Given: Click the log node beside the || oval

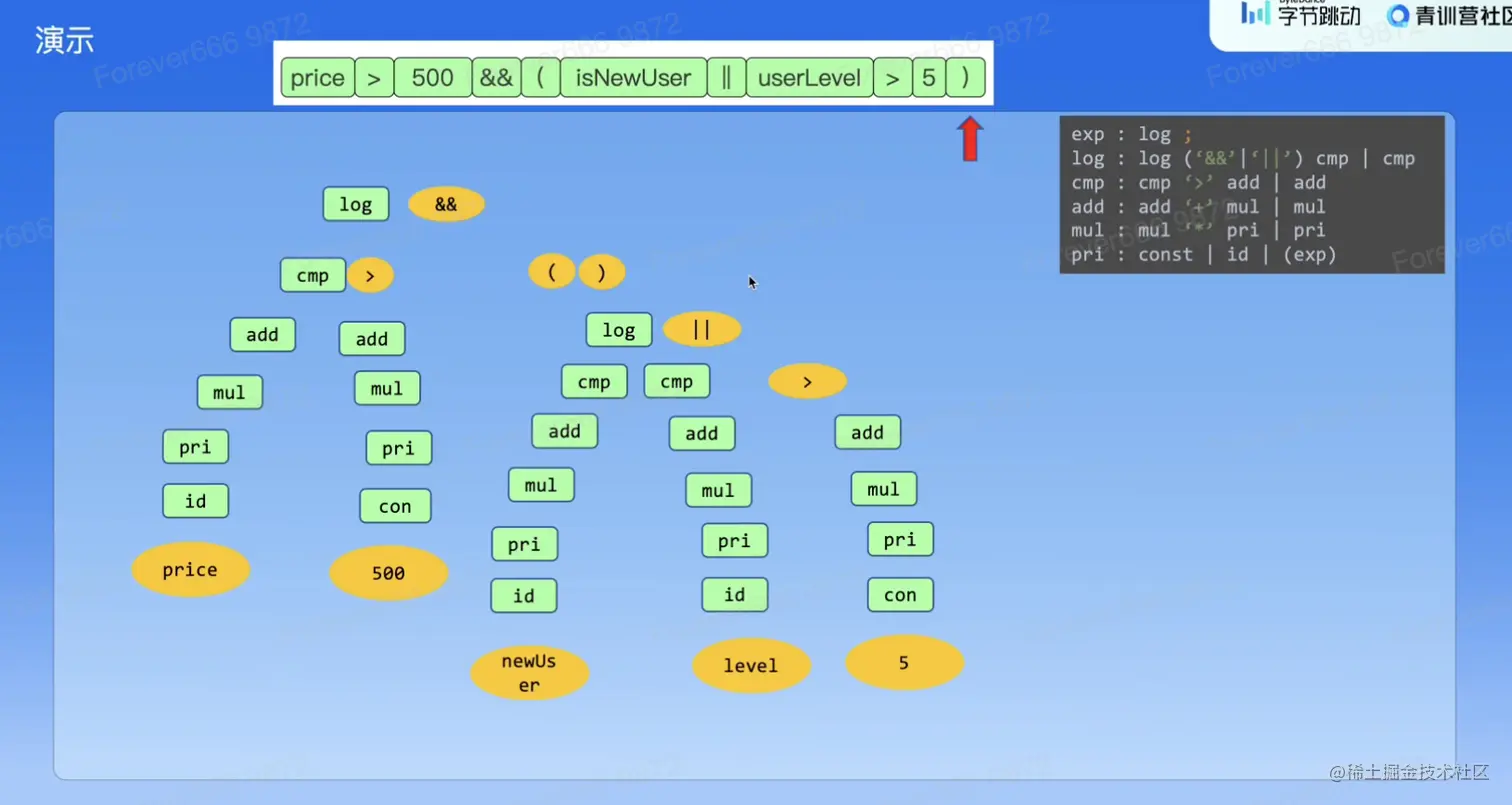Looking at the screenshot, I should click(x=619, y=330).
